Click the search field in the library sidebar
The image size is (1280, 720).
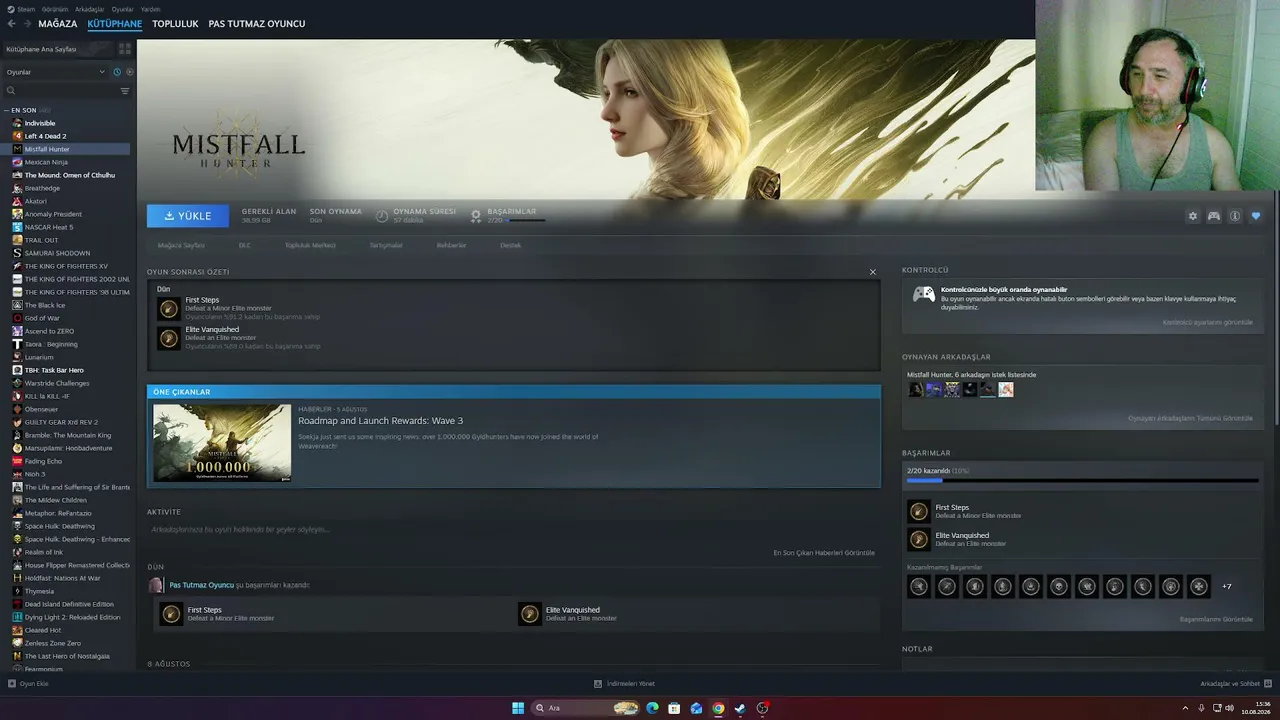click(x=62, y=91)
